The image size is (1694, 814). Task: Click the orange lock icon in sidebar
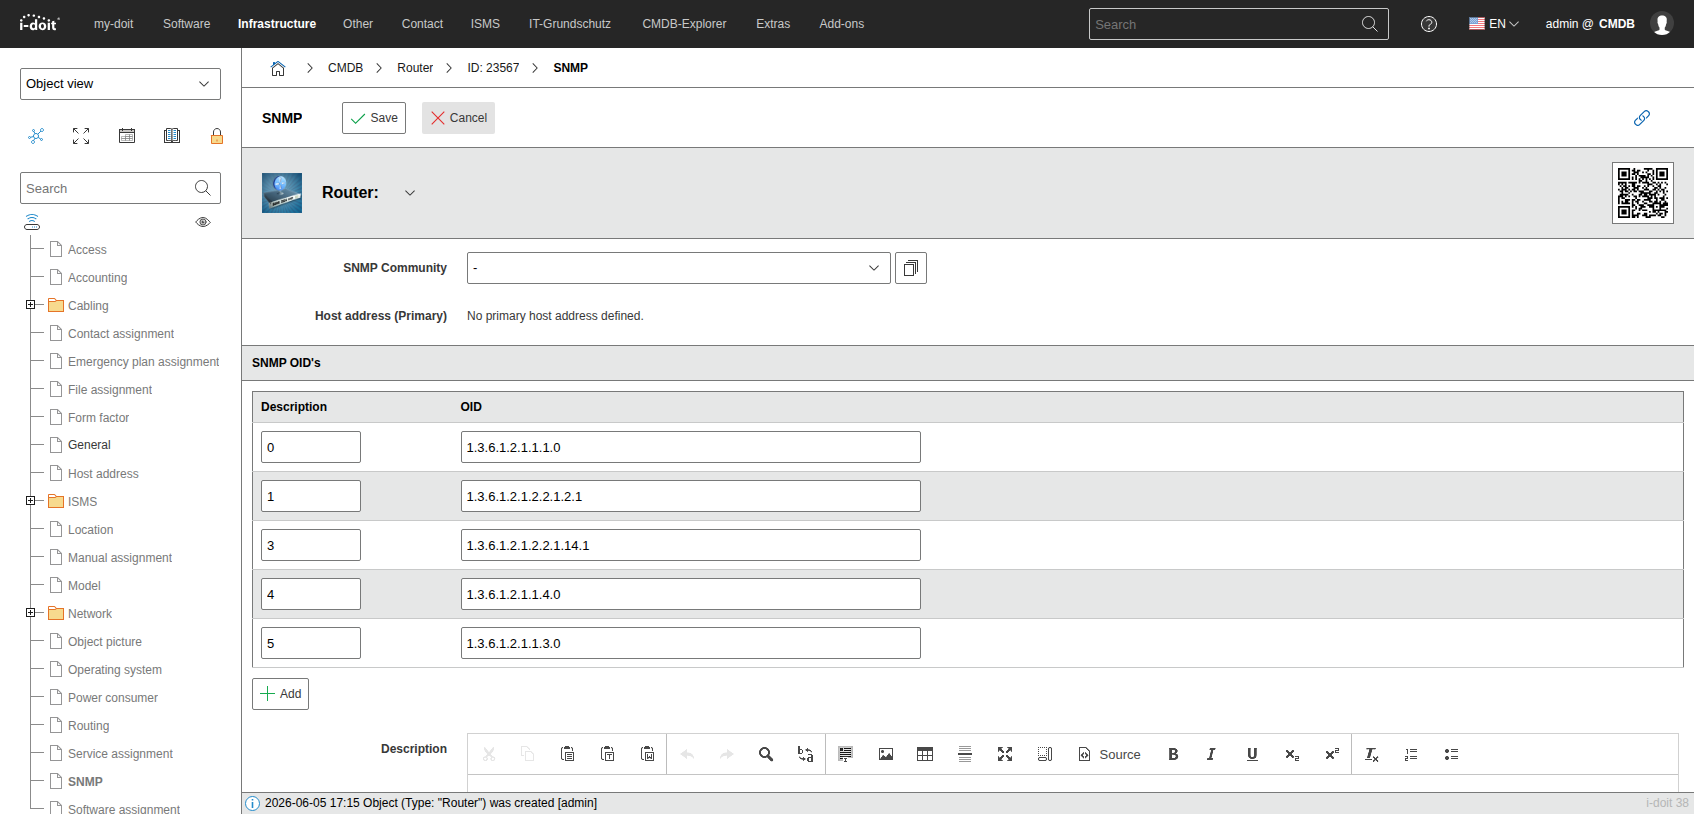(x=217, y=136)
